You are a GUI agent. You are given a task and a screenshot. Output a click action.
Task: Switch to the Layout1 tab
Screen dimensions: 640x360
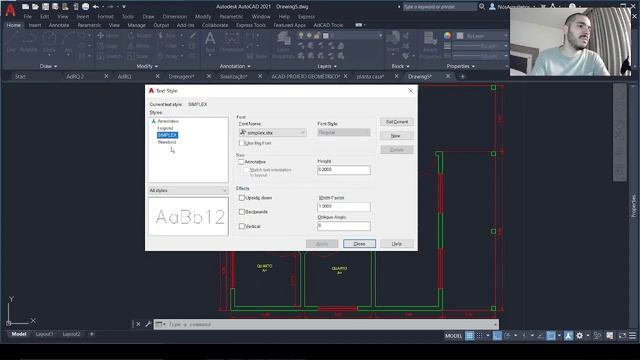point(44,334)
